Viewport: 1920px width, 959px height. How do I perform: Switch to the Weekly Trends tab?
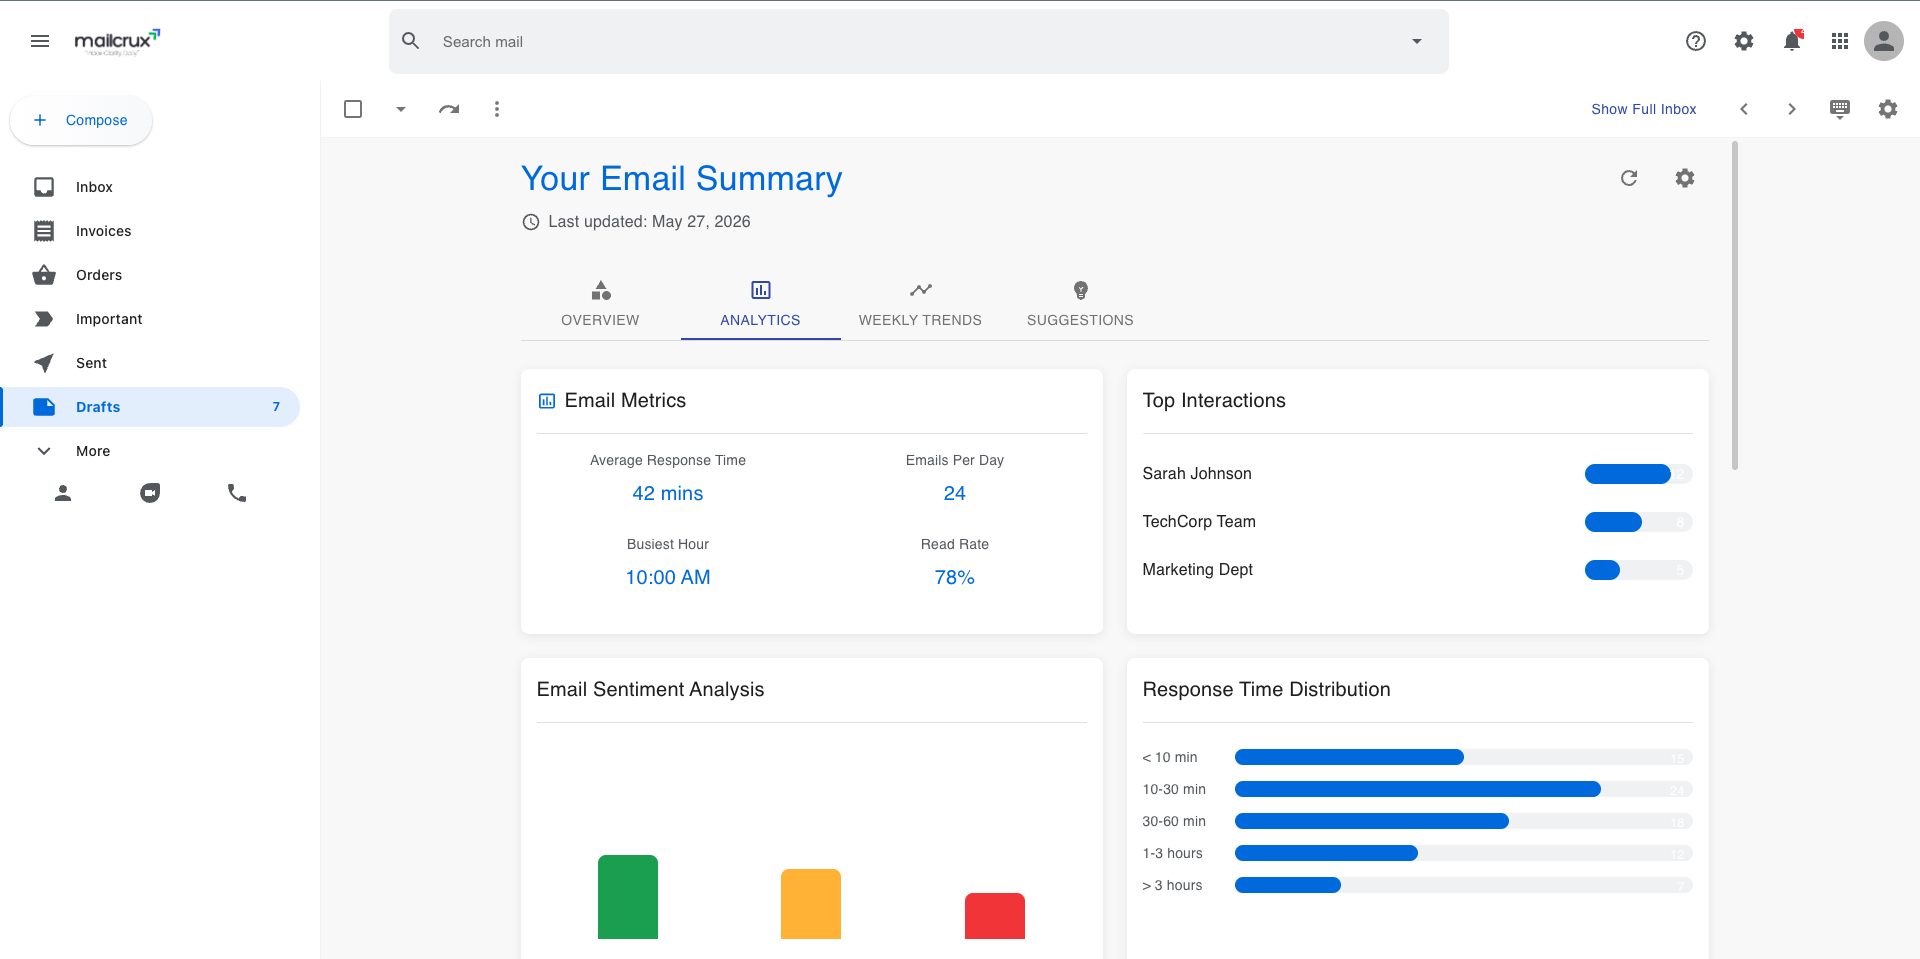click(x=920, y=305)
